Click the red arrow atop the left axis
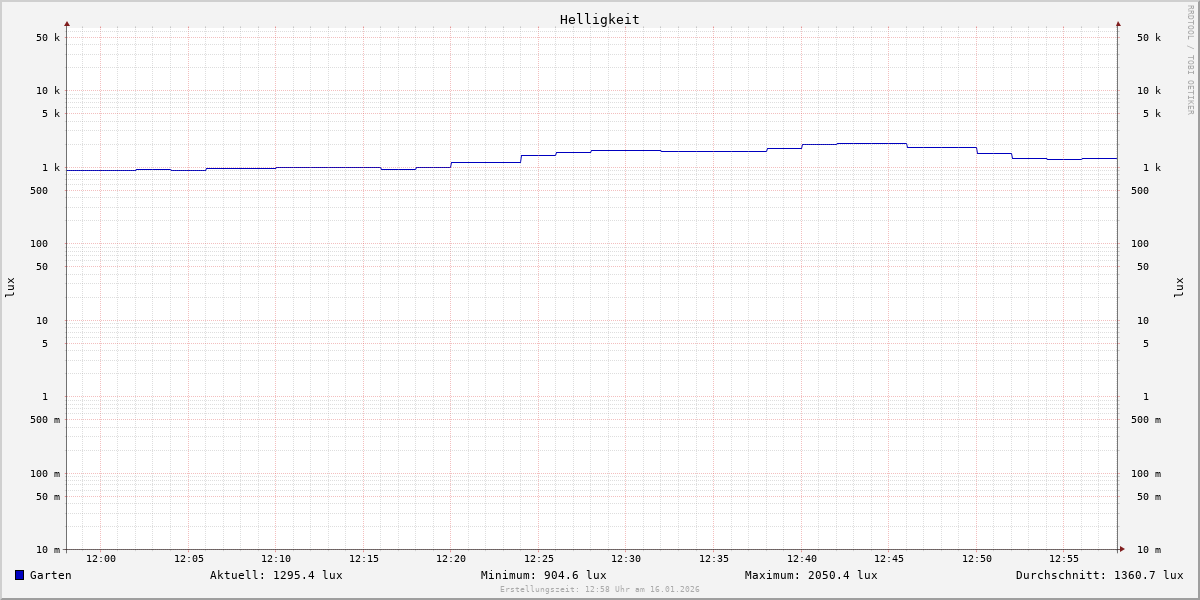 click(67, 23)
